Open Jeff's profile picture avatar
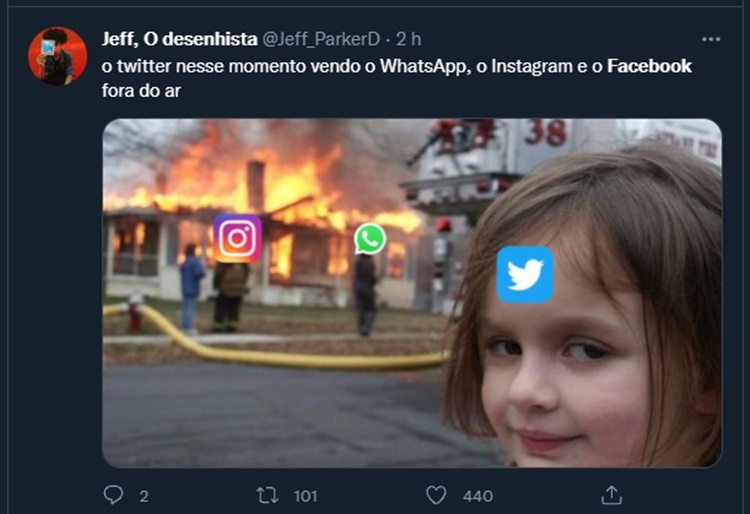The image size is (750, 514). point(57,56)
